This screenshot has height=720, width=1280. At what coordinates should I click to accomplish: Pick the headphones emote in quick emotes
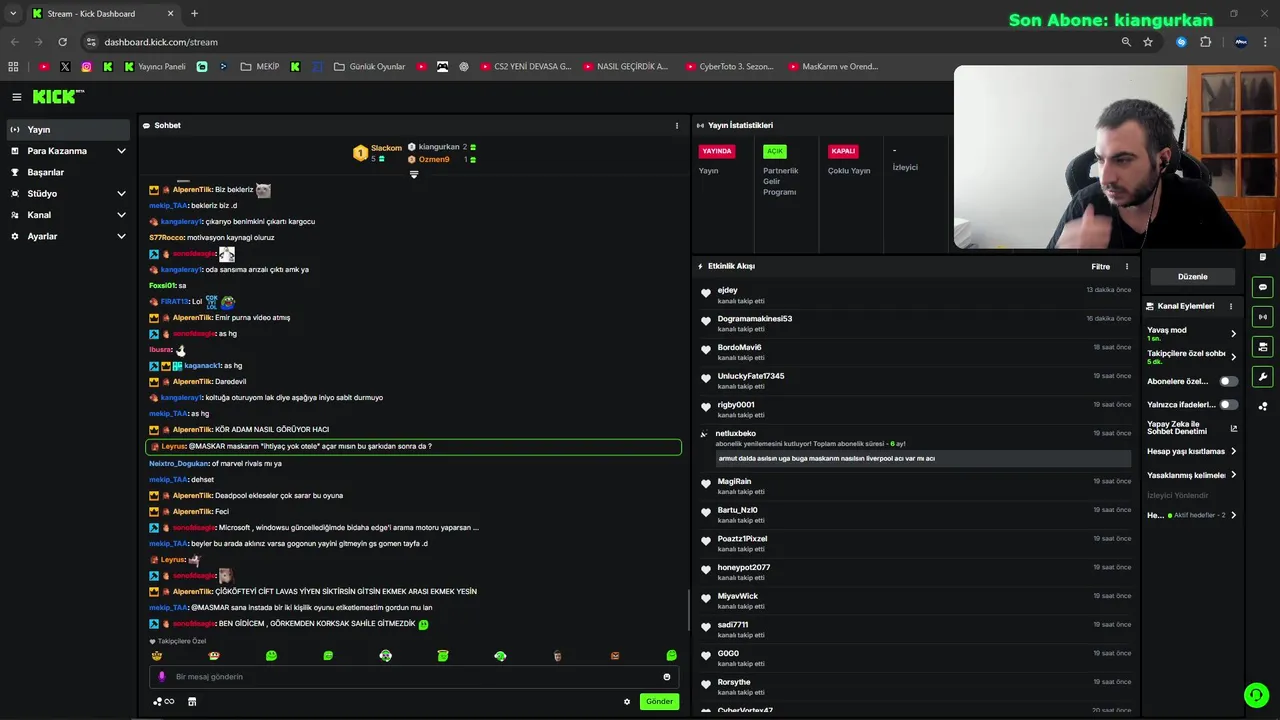point(385,656)
